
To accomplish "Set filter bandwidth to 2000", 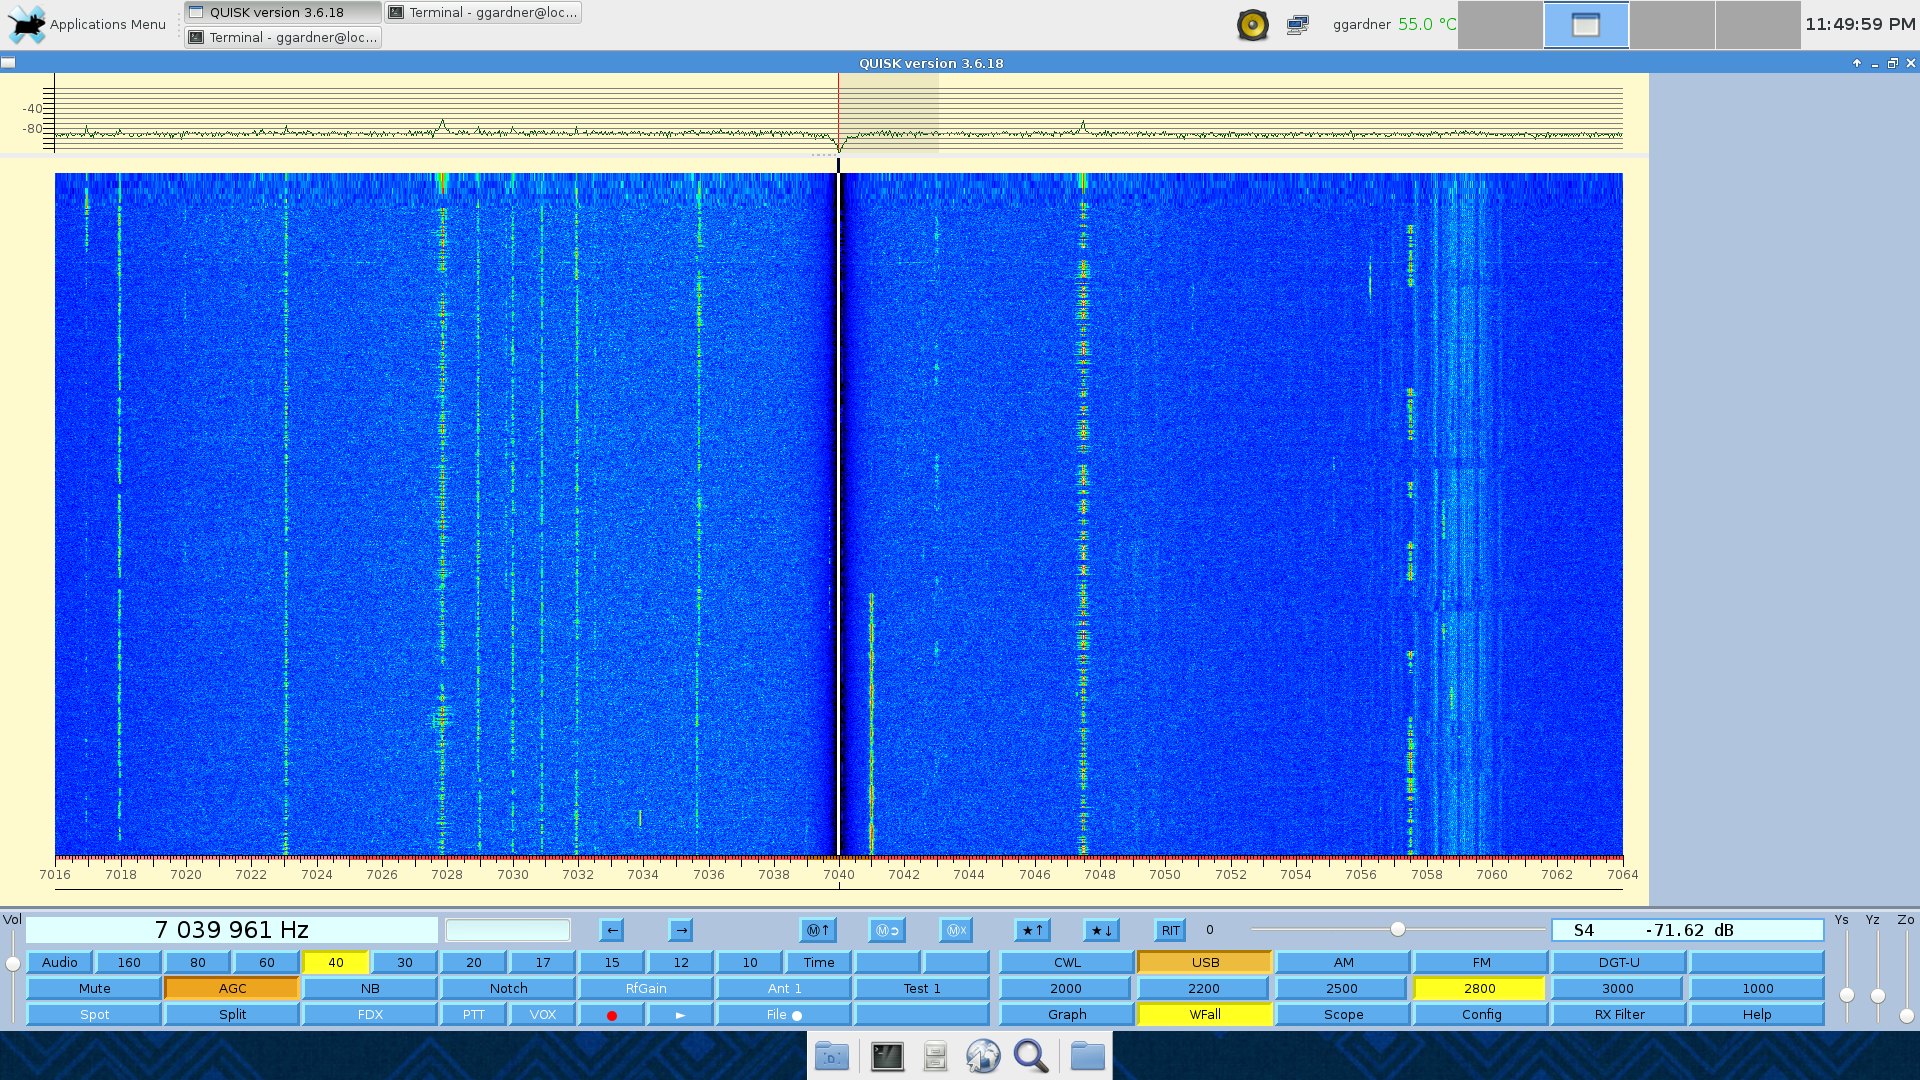I will tap(1066, 989).
